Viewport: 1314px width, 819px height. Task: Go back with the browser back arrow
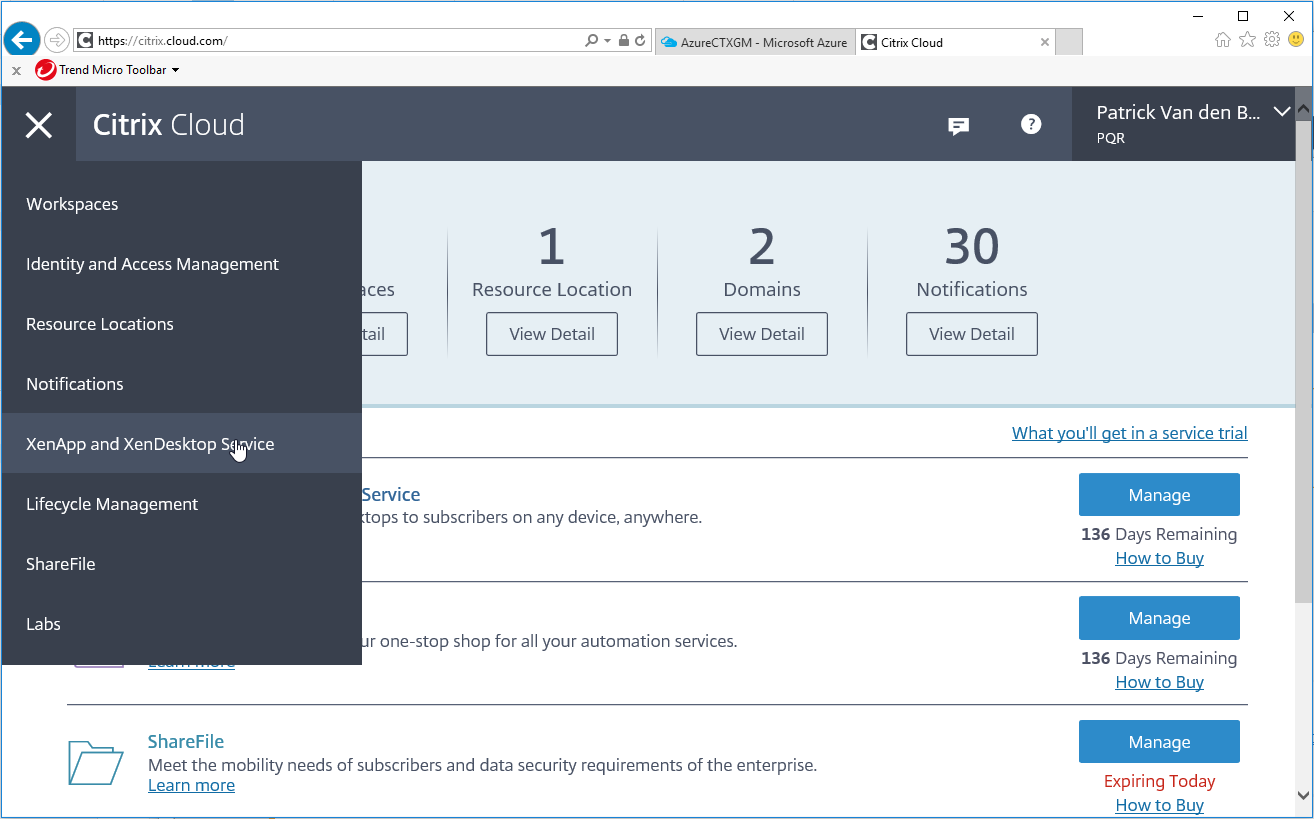(22, 41)
